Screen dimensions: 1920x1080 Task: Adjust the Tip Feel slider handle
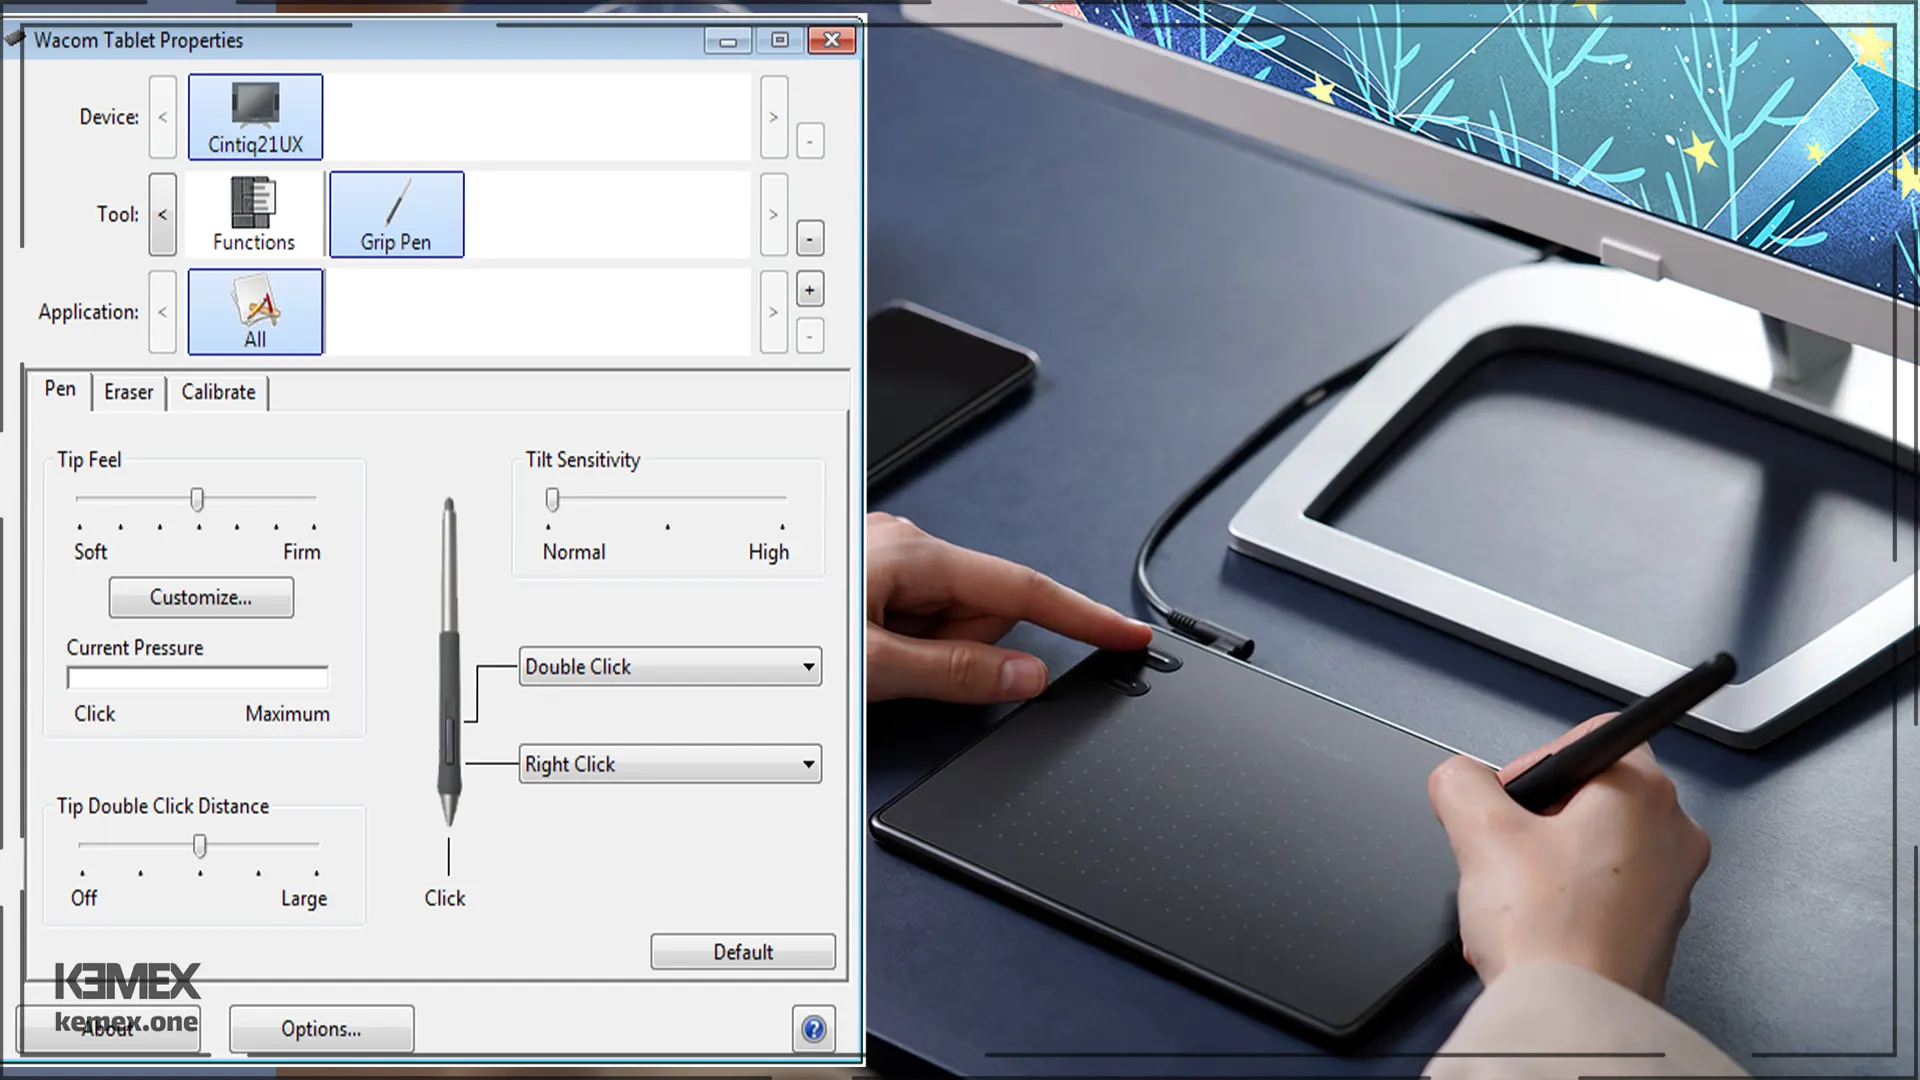(197, 499)
